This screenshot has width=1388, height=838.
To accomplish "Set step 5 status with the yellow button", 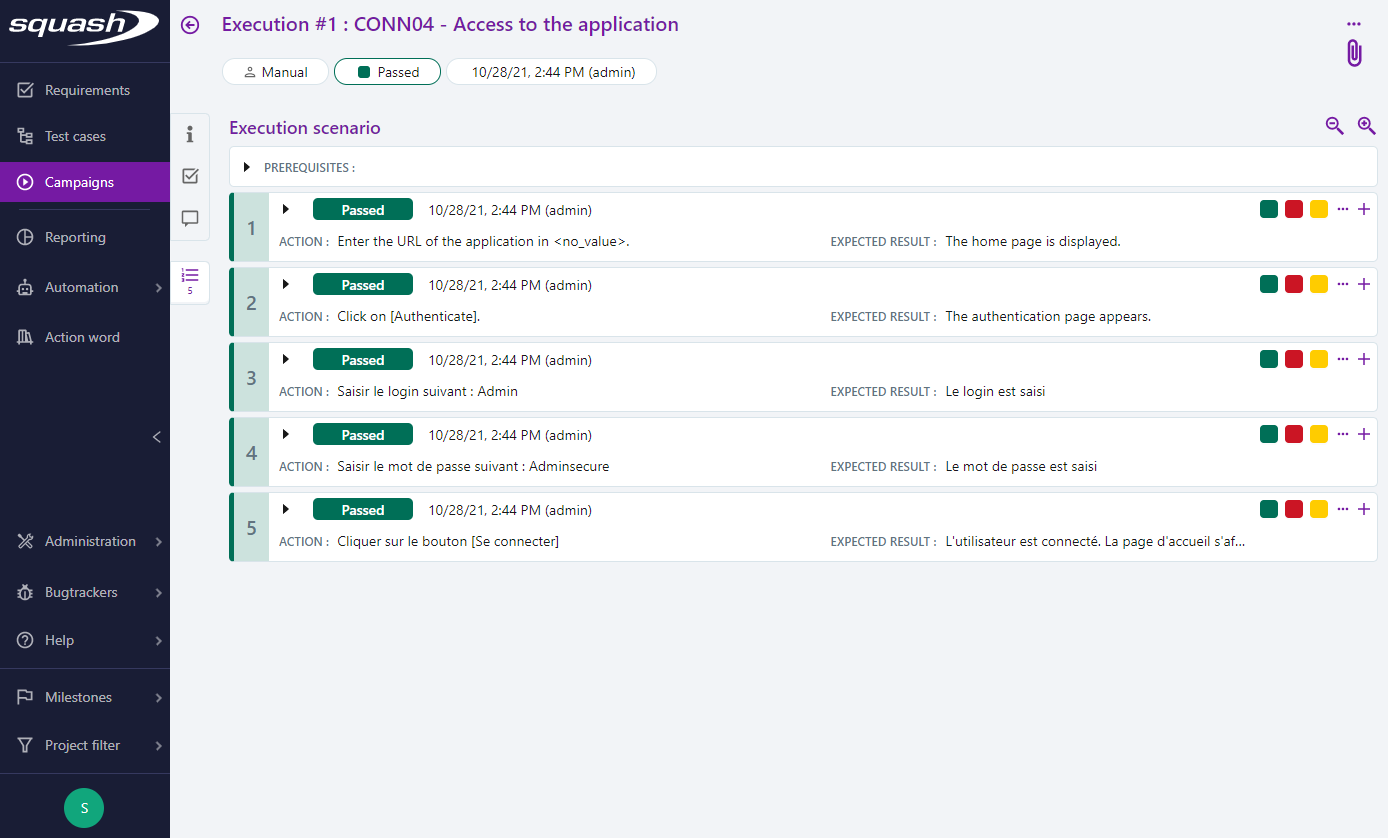I will click(1319, 509).
